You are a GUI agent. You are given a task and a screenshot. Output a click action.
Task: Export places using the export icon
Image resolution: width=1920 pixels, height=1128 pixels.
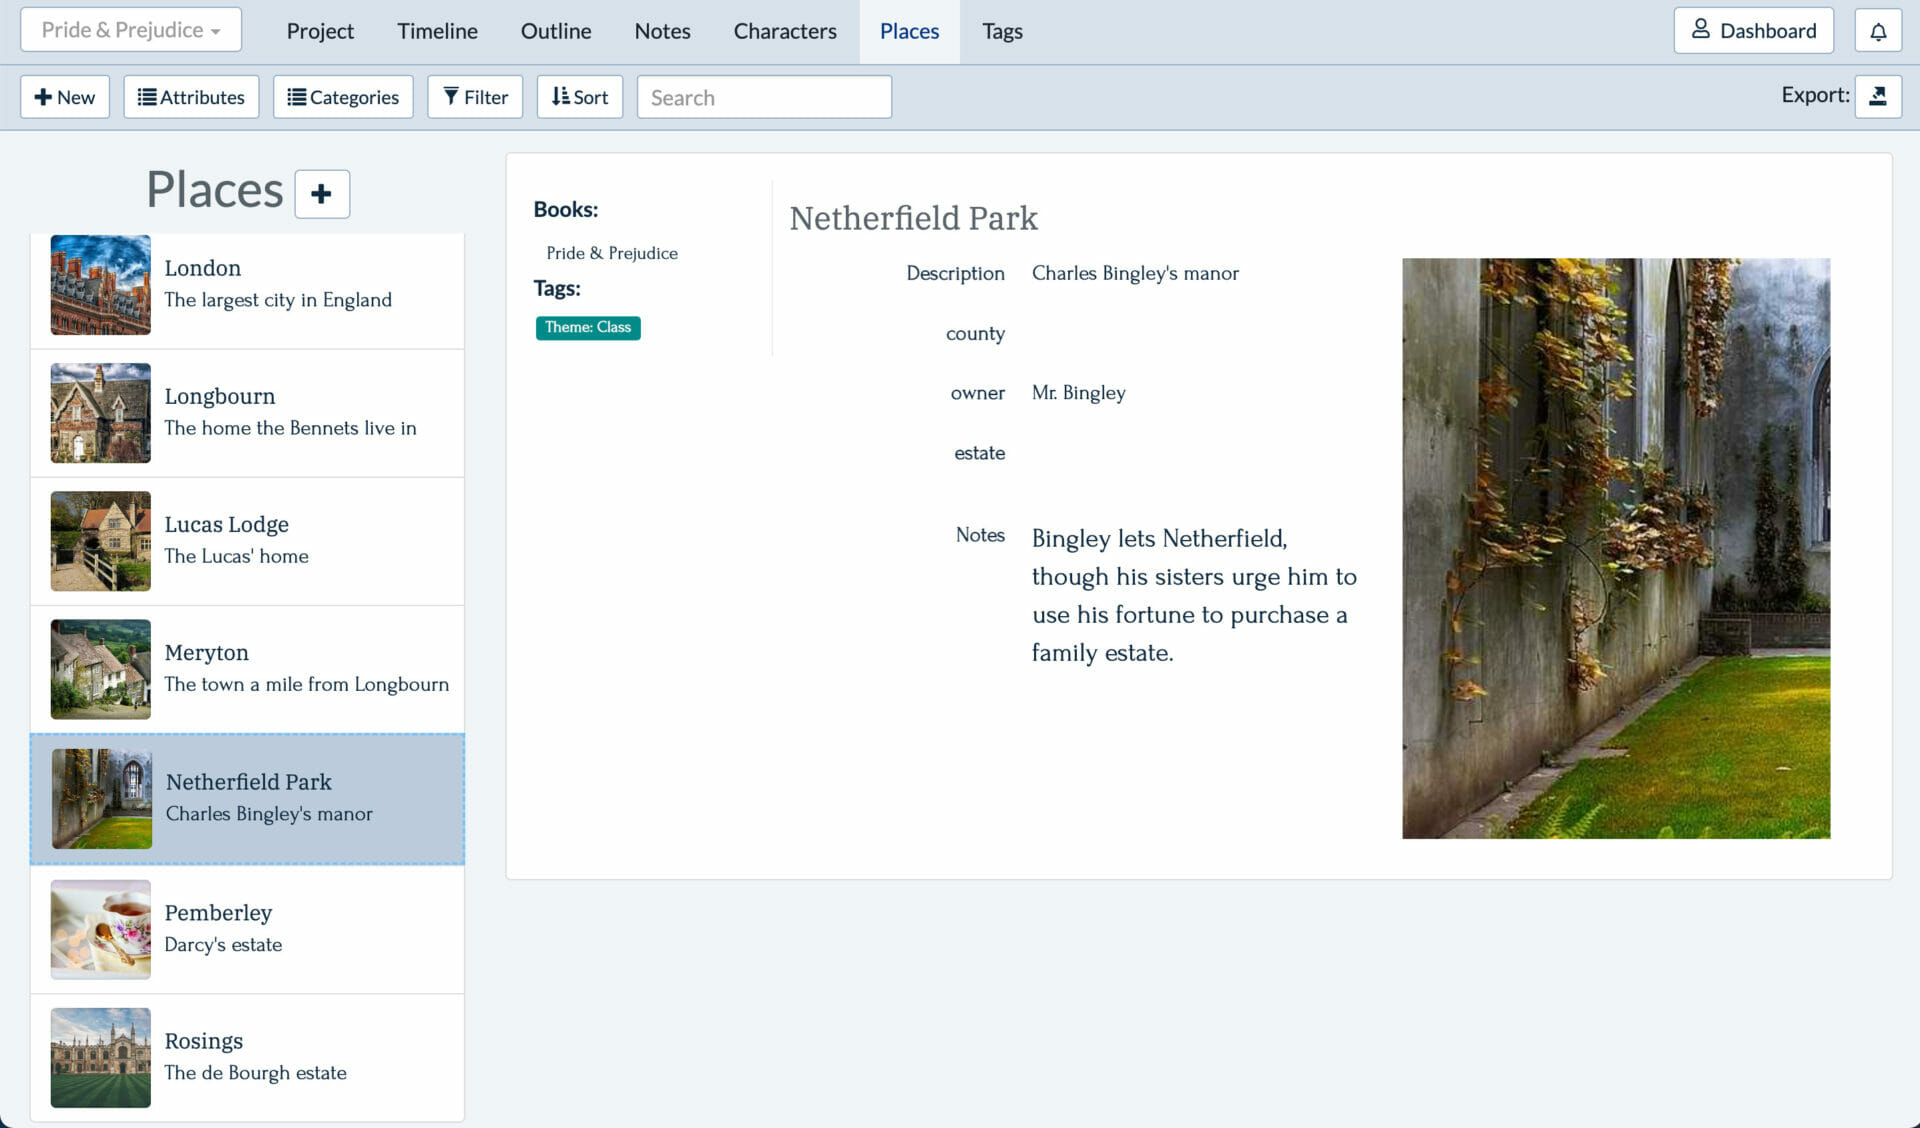pos(1879,96)
